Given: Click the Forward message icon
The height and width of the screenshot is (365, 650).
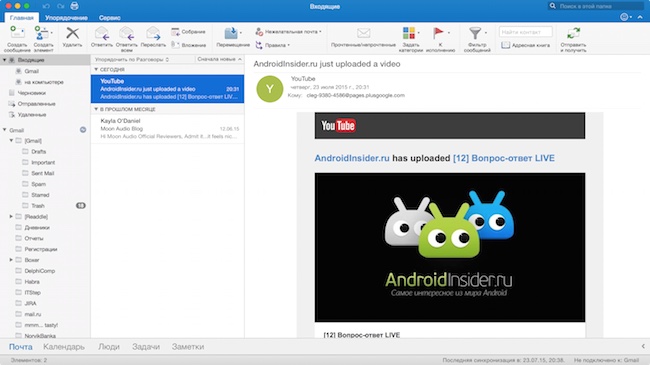Looking at the screenshot, I should 153,33.
